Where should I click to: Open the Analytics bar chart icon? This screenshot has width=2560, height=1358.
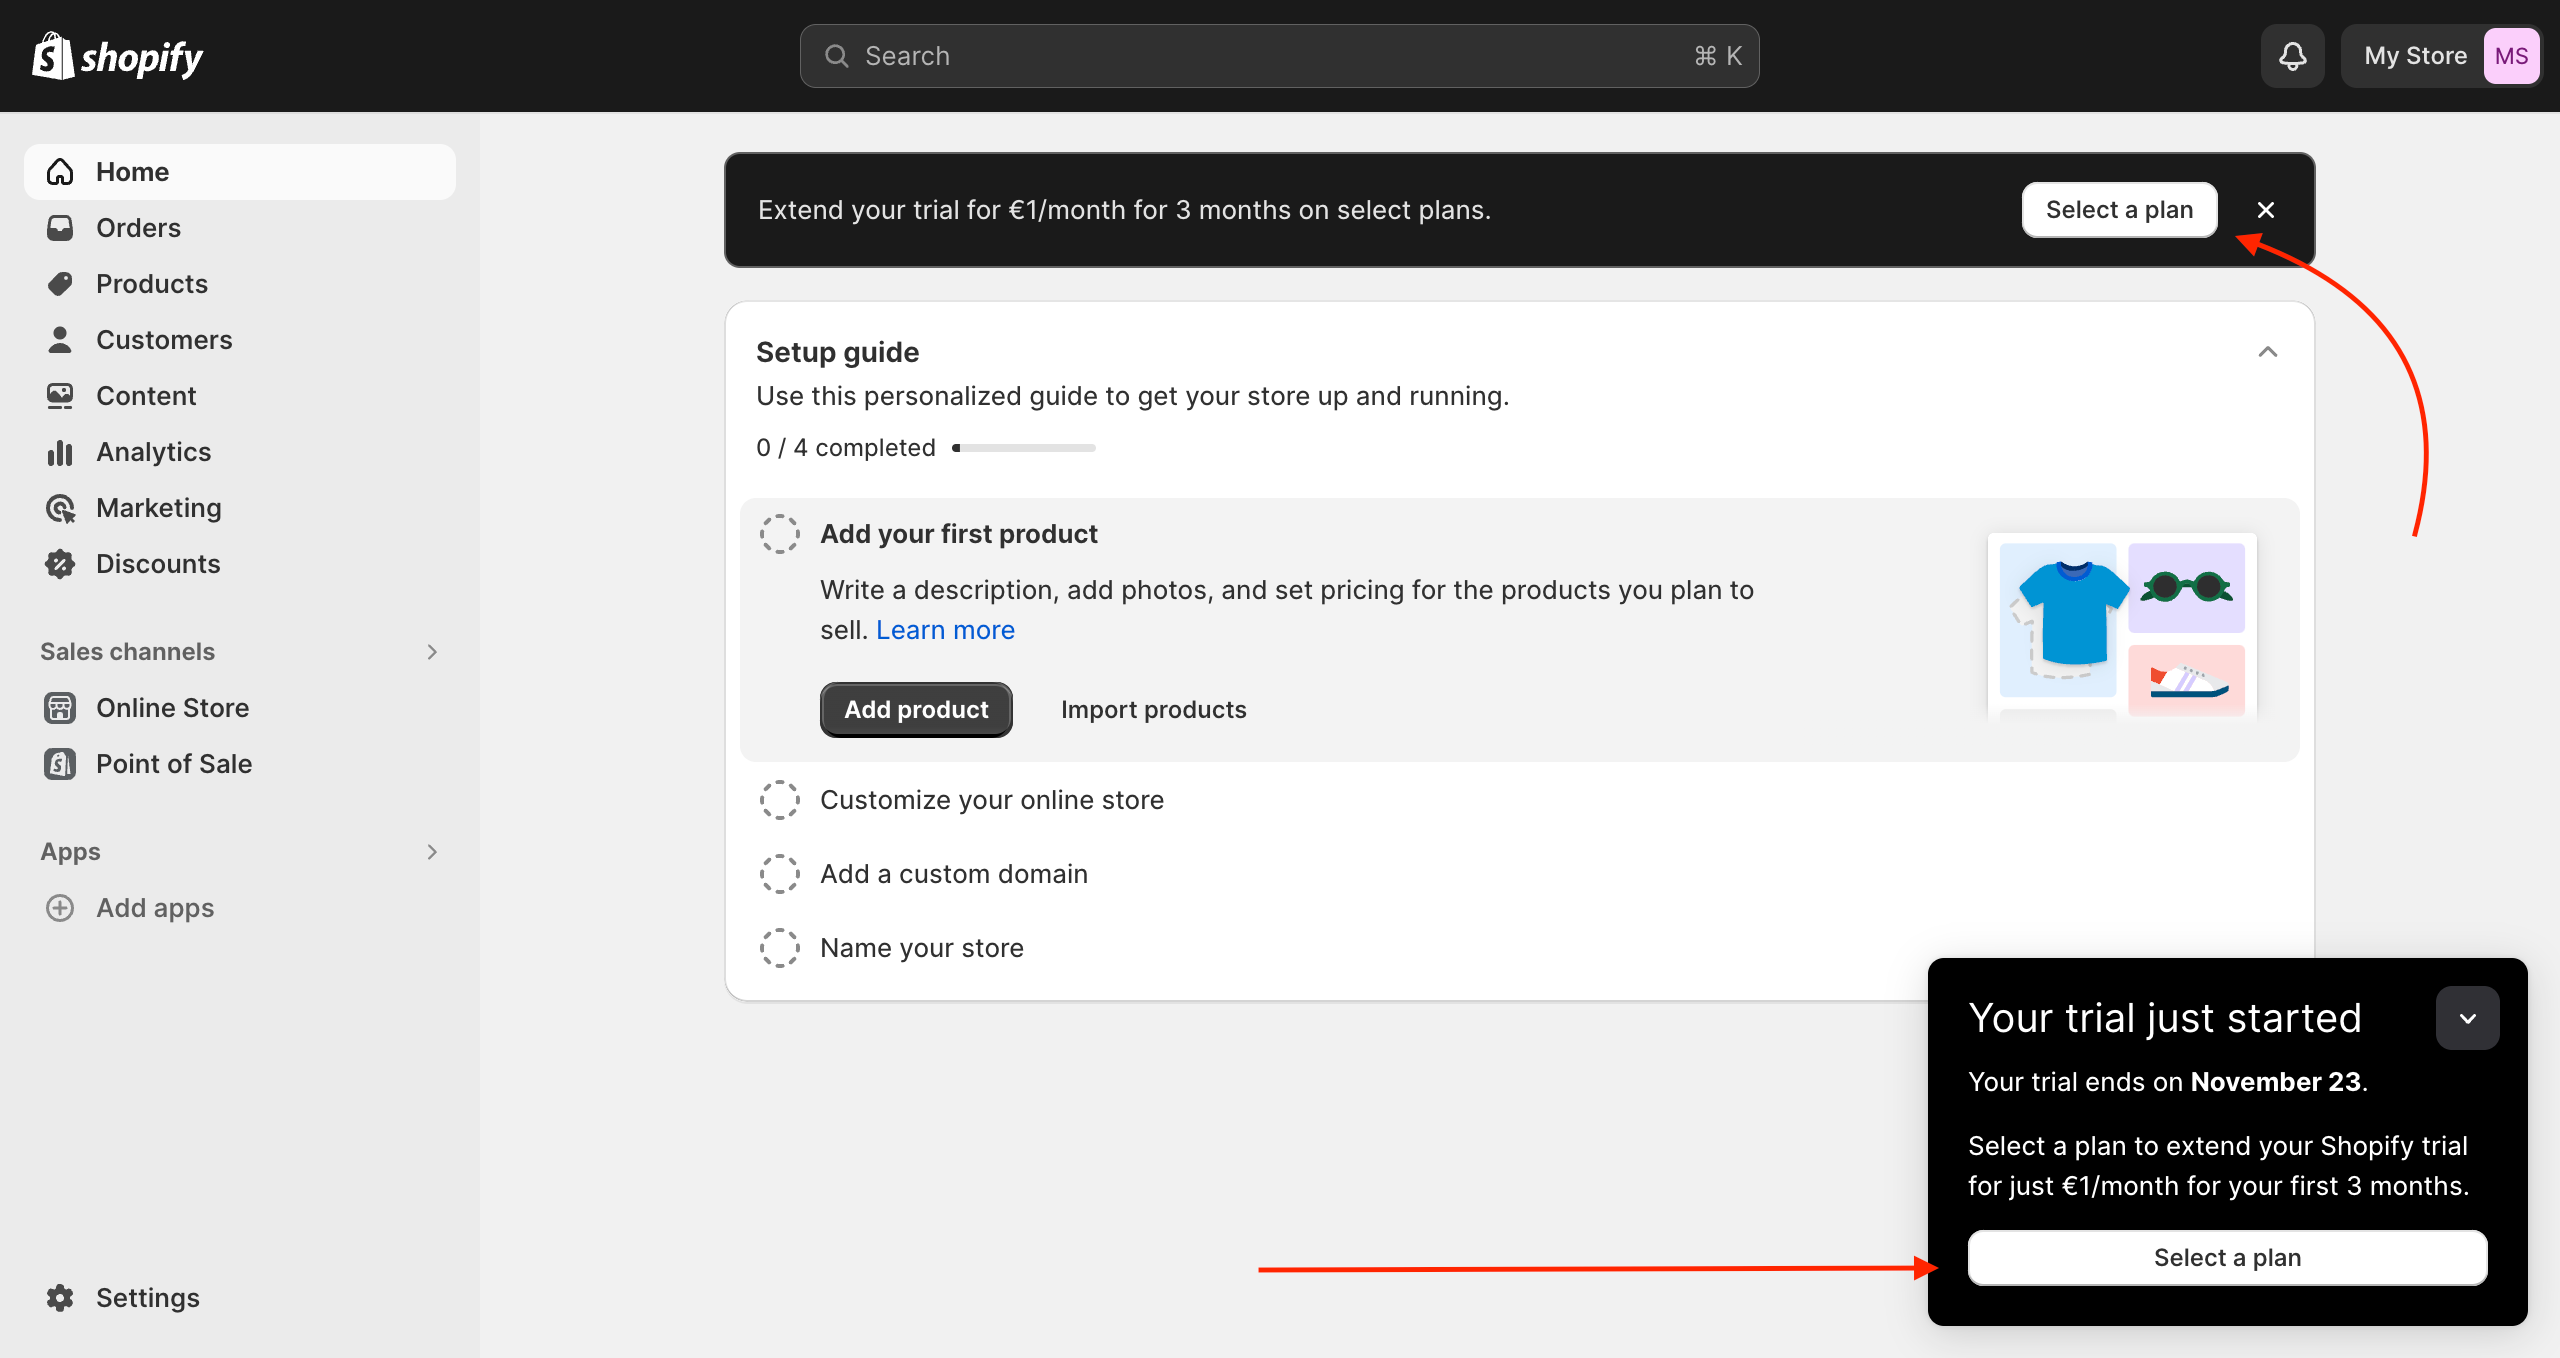(x=60, y=452)
